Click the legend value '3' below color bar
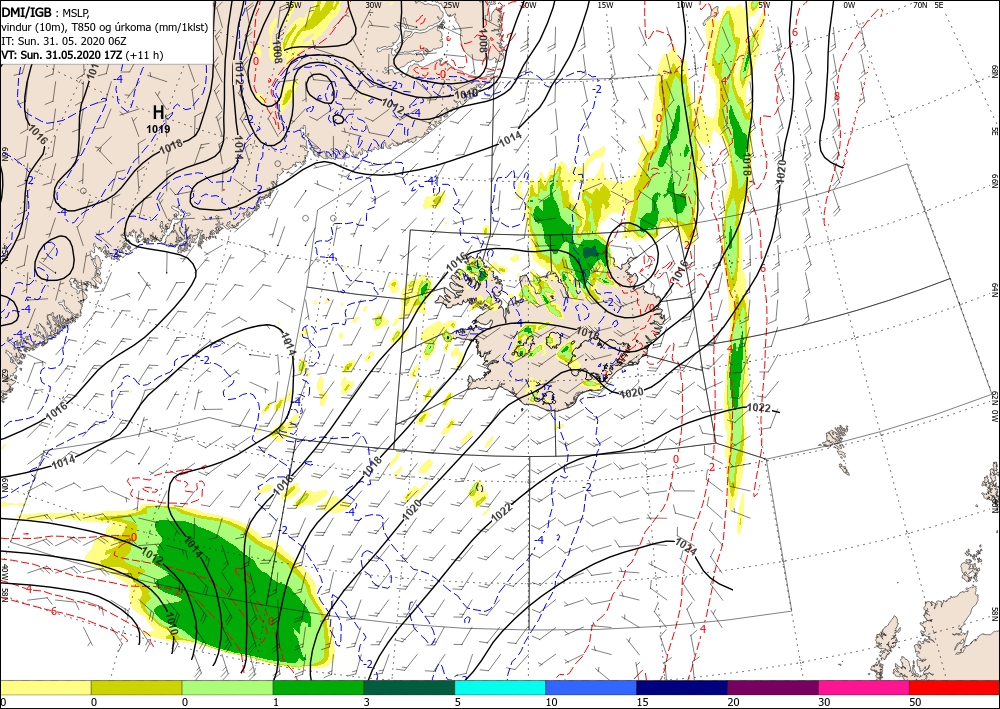1000x709 pixels. coord(366,702)
